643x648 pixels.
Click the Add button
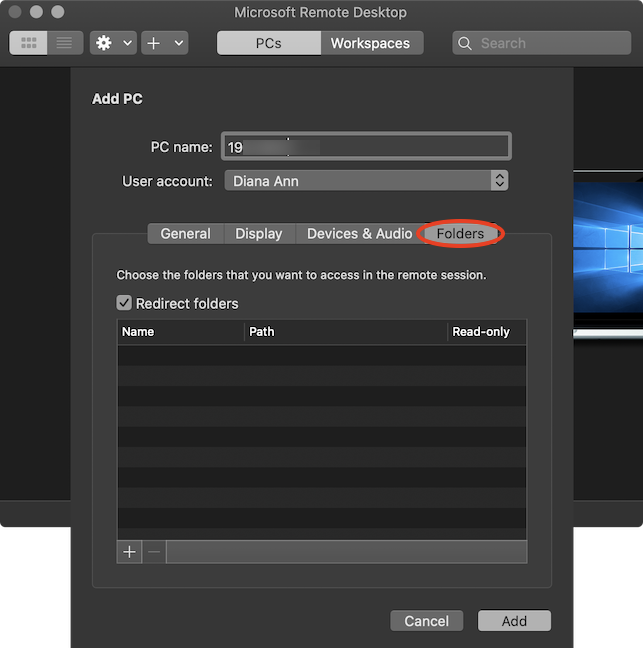514,621
